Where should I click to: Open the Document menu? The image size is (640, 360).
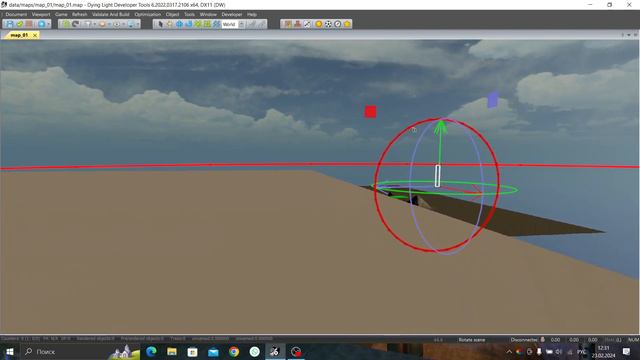point(16,14)
